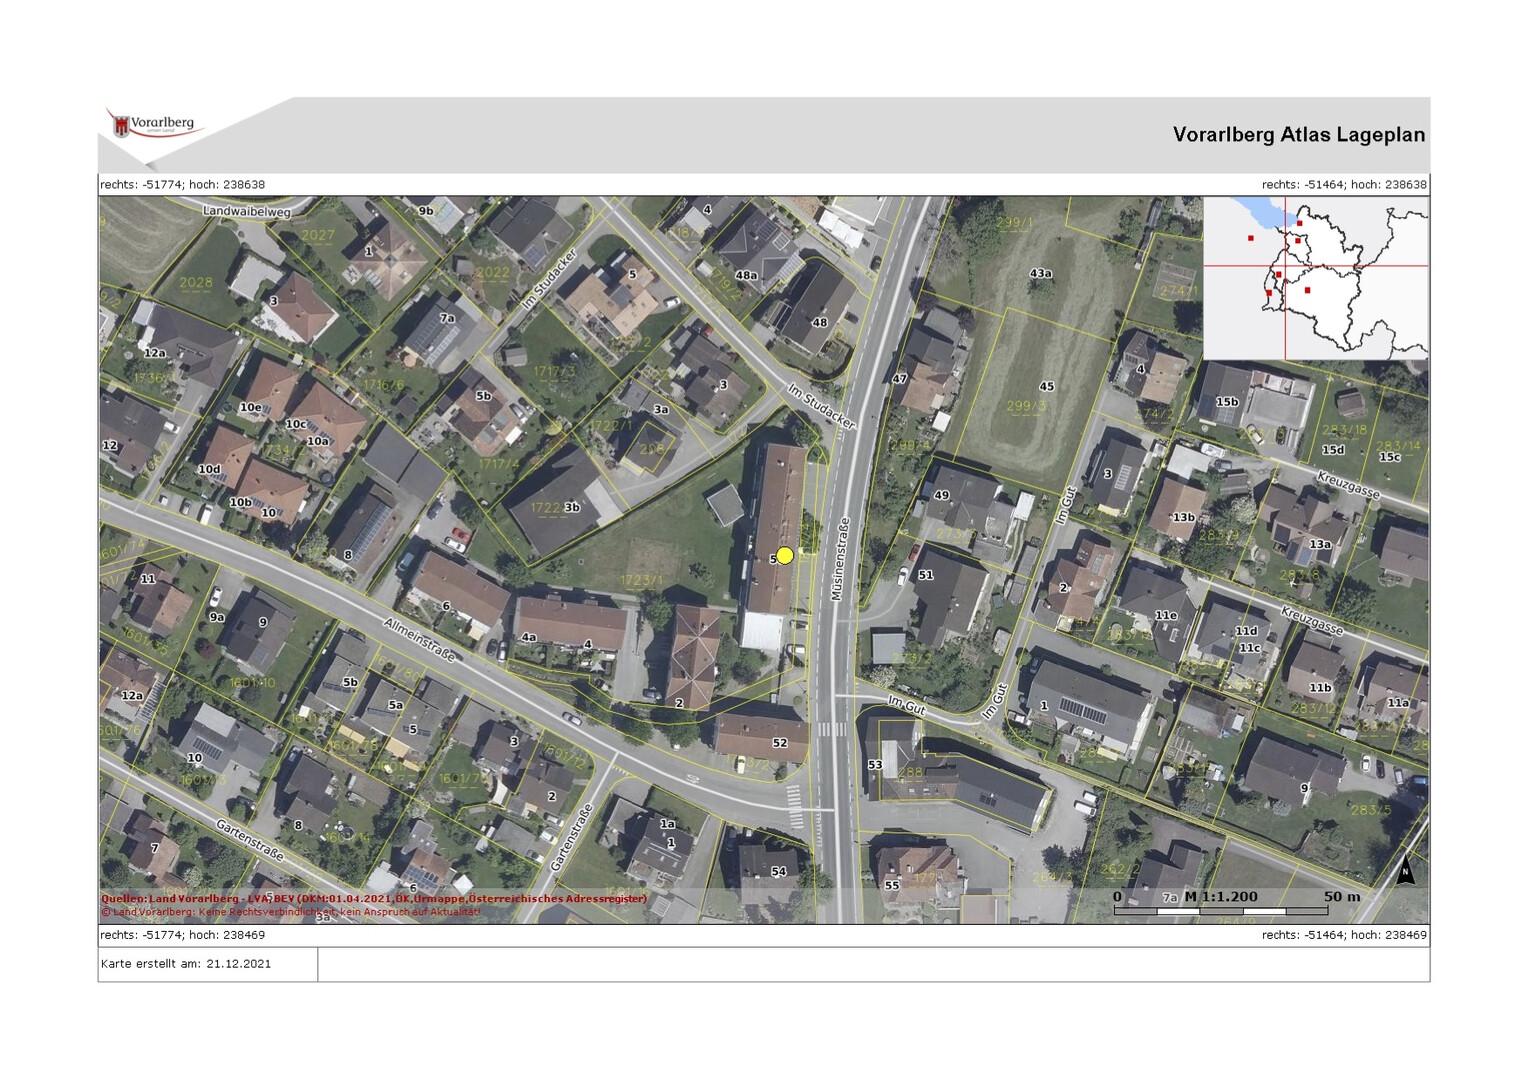Select the Almeinstraße street label
This screenshot has width=1528, height=1080.
[x=420, y=640]
